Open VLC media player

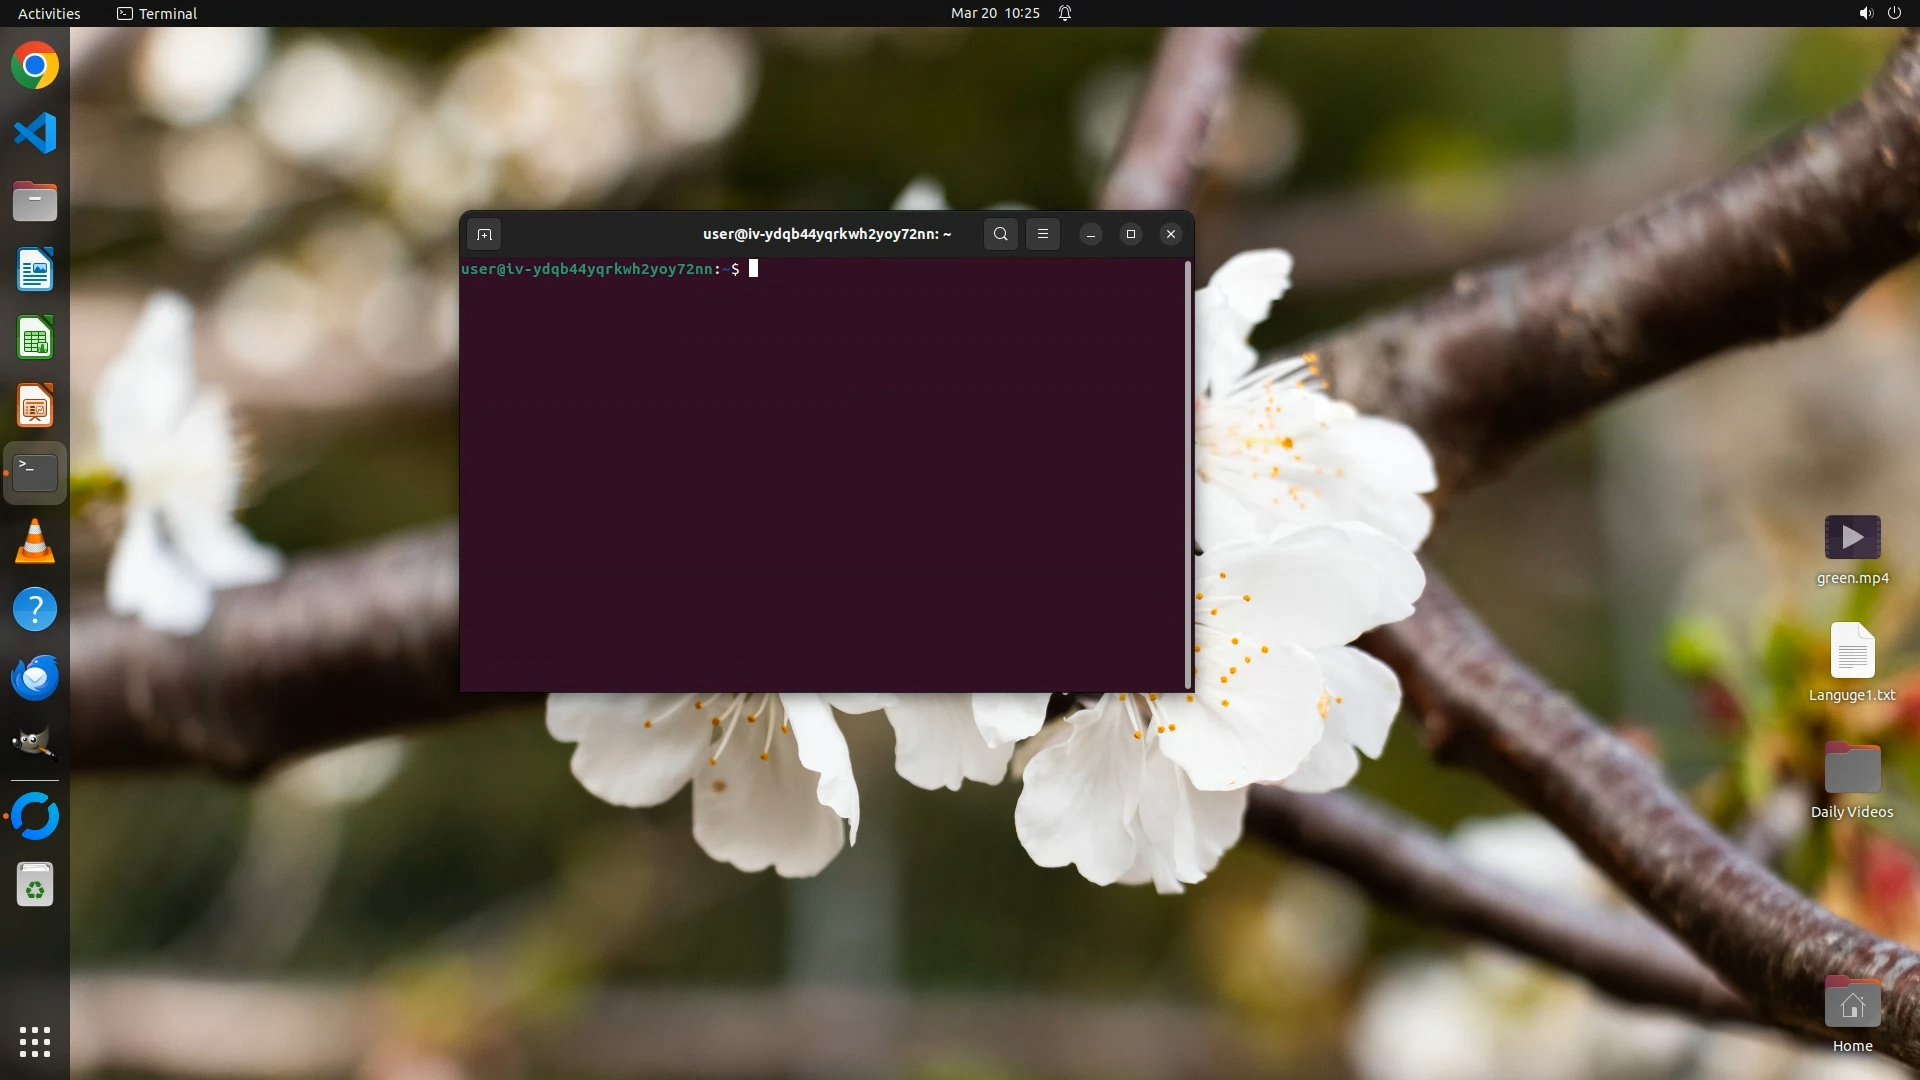pos(35,542)
